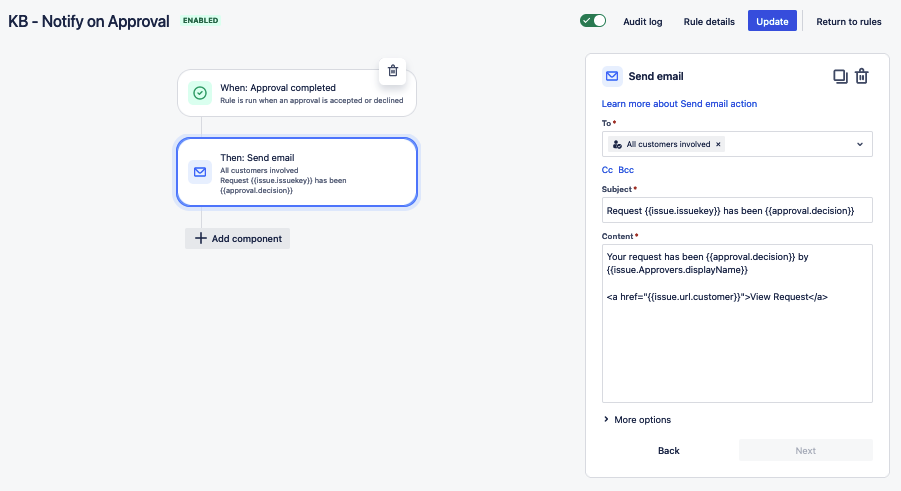Open Rule details
Image resolution: width=901 pixels, height=491 pixels.
pos(709,21)
